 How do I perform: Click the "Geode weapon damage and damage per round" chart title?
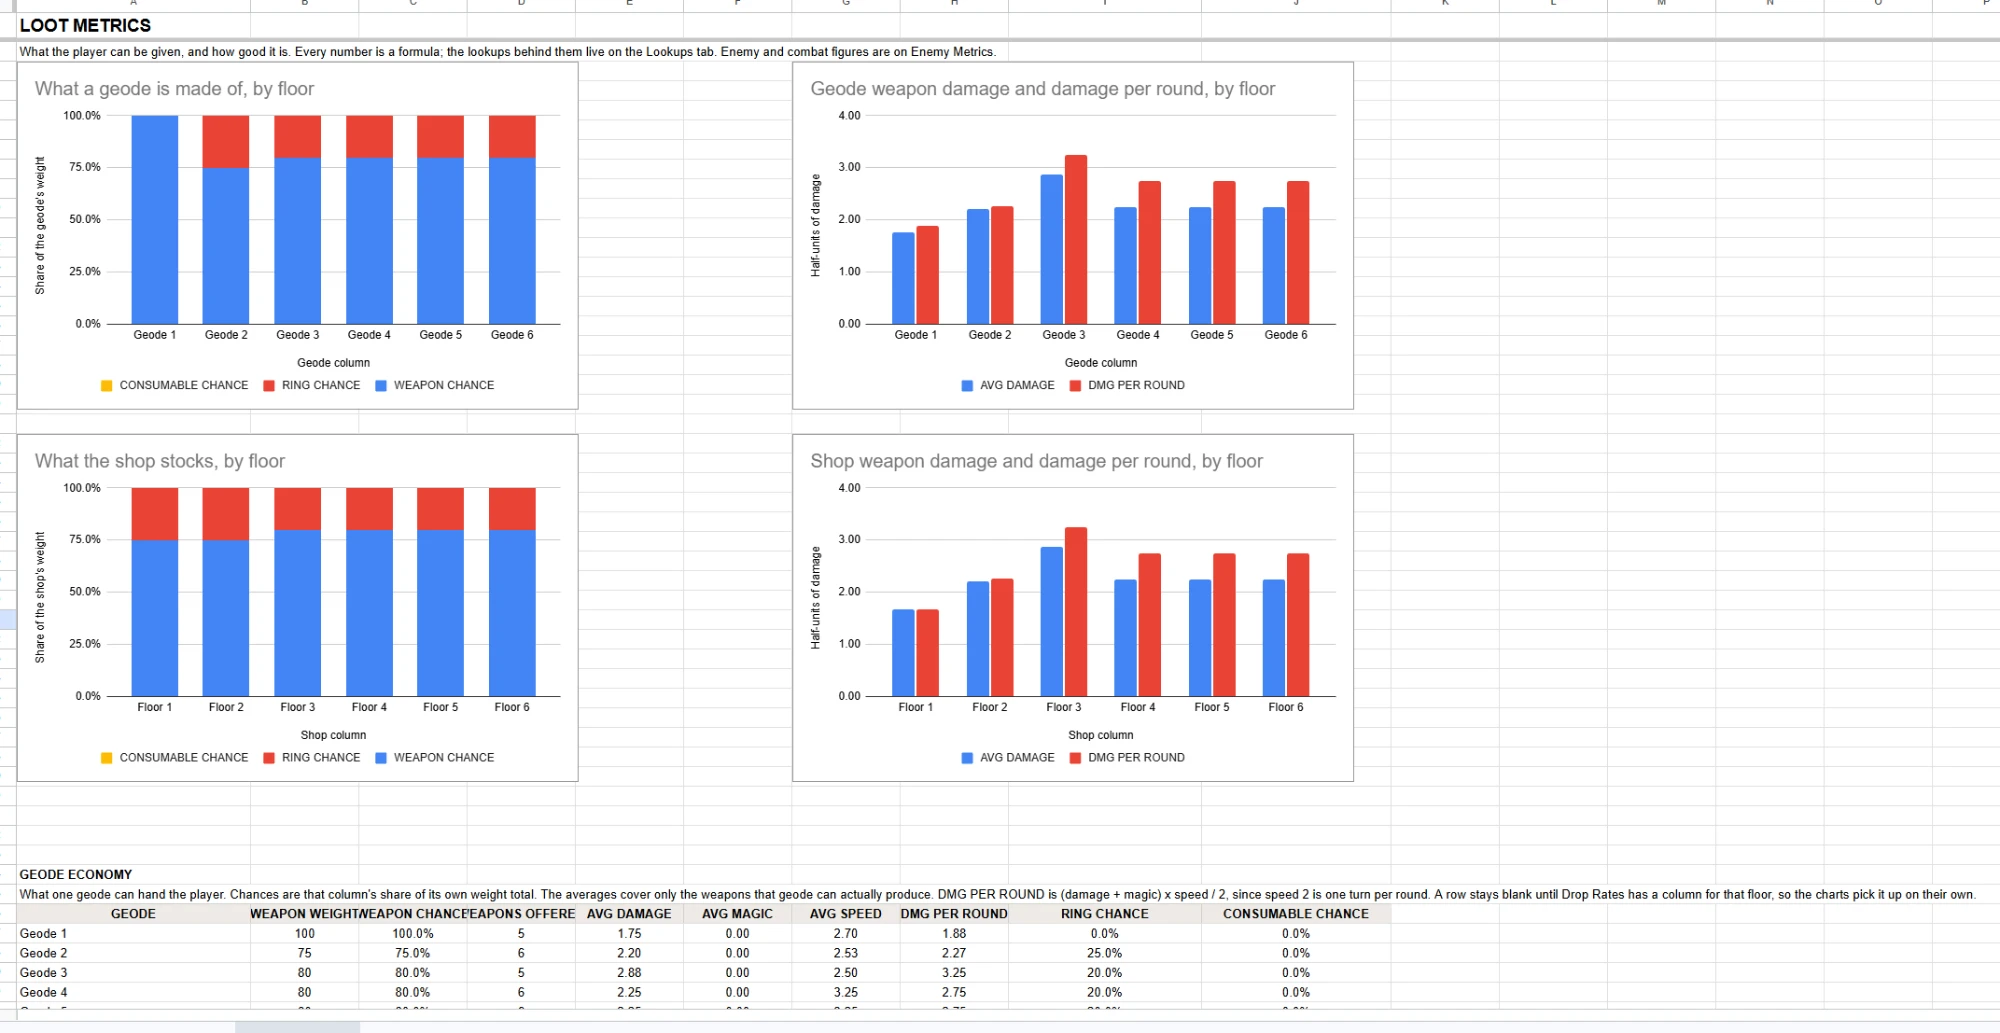1043,89
